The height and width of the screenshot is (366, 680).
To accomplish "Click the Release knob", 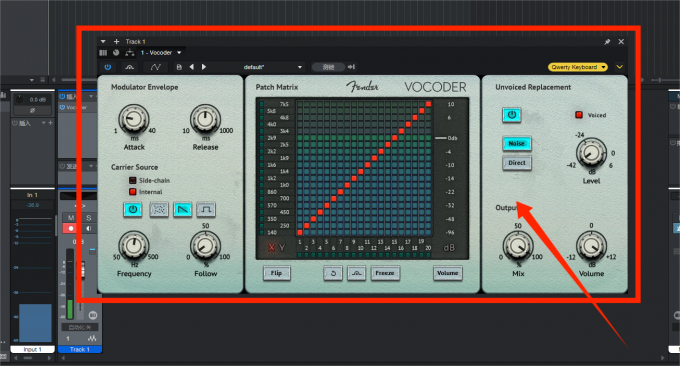I will coord(205,119).
